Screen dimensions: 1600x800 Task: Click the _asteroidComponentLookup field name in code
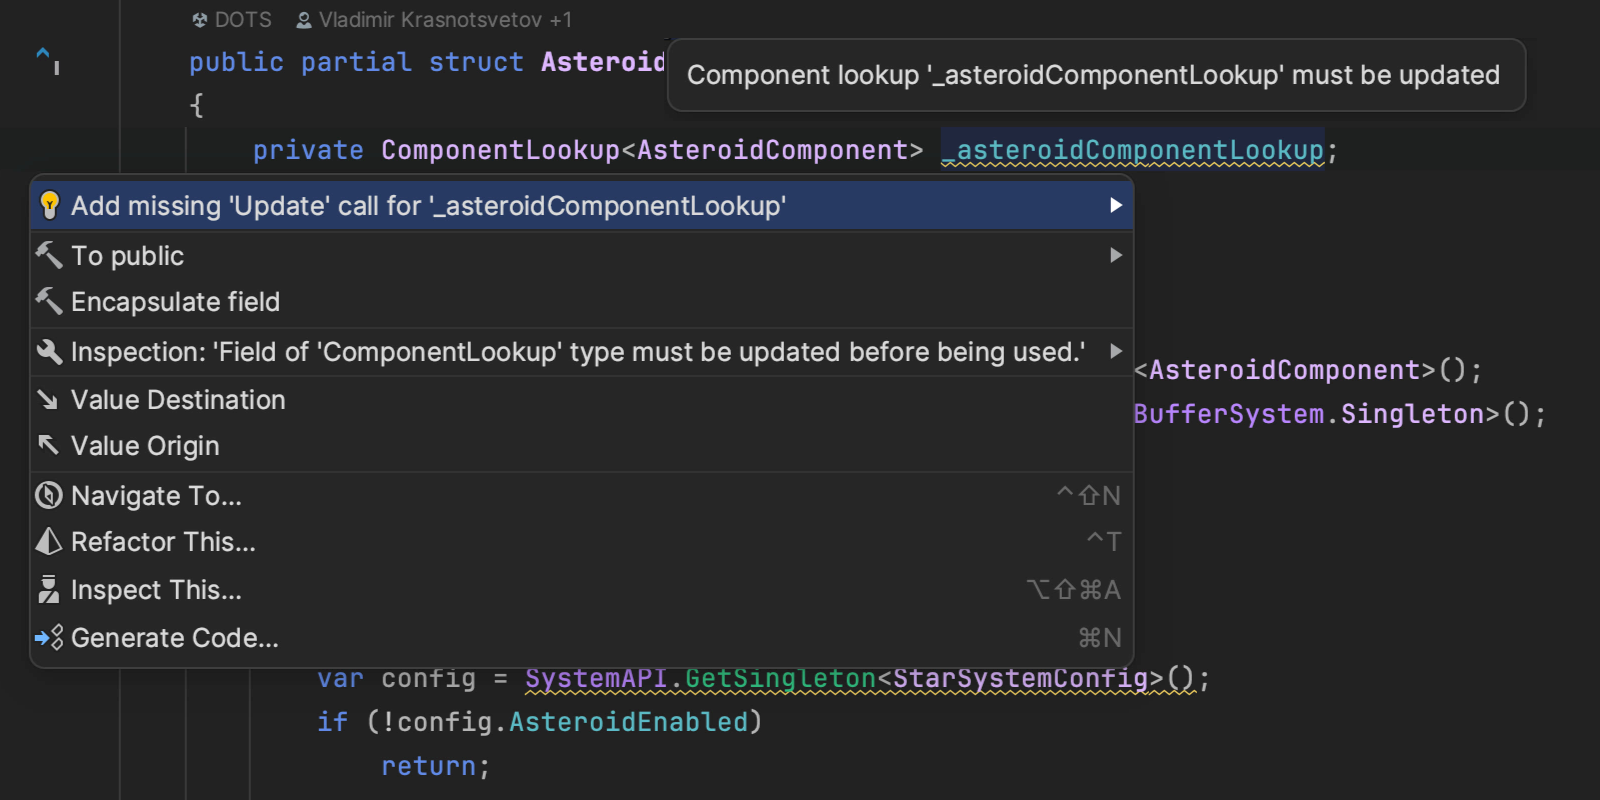[1139, 150]
